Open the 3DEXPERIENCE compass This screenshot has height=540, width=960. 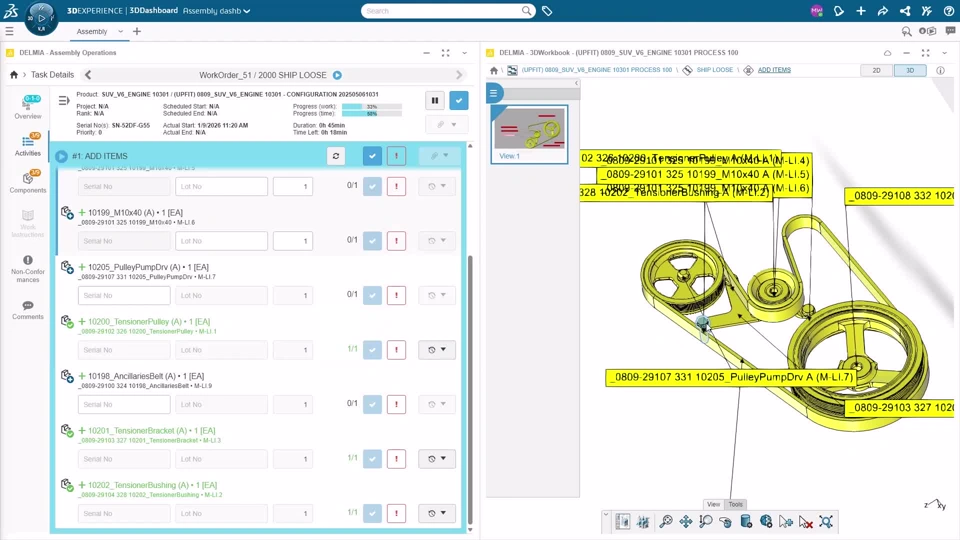click(x=42, y=18)
